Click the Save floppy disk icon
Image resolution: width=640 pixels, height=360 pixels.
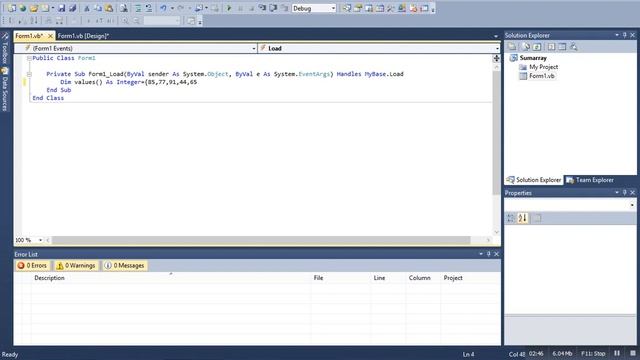coord(61,8)
